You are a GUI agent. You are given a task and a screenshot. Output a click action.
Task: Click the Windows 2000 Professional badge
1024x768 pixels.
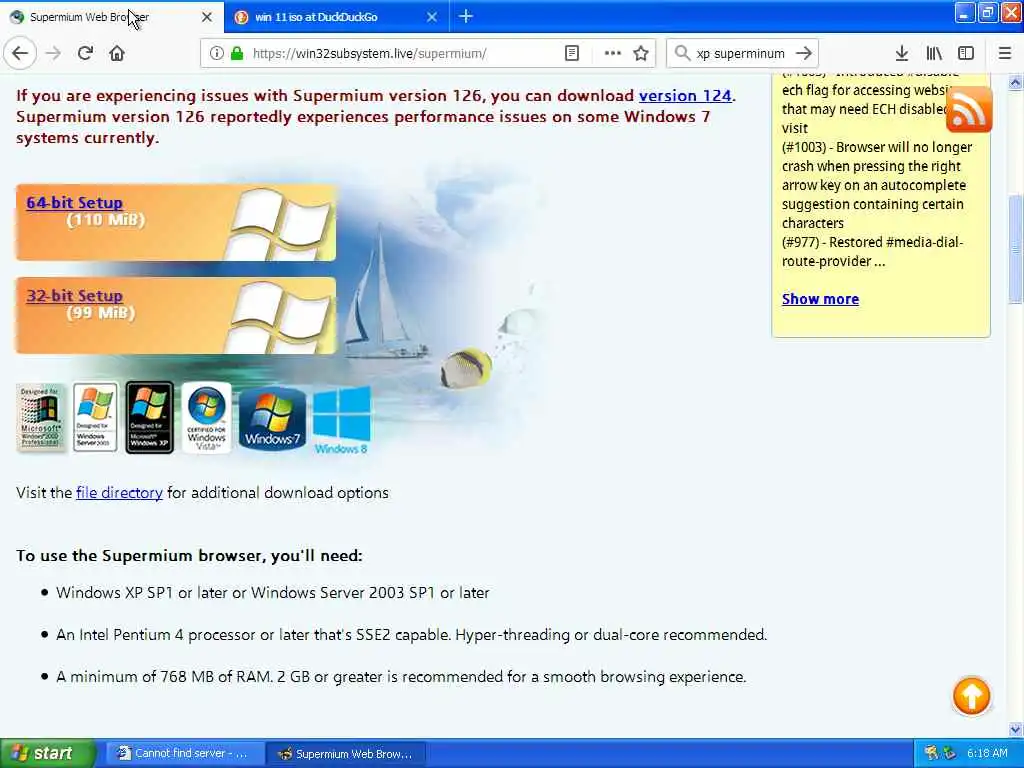[40, 418]
